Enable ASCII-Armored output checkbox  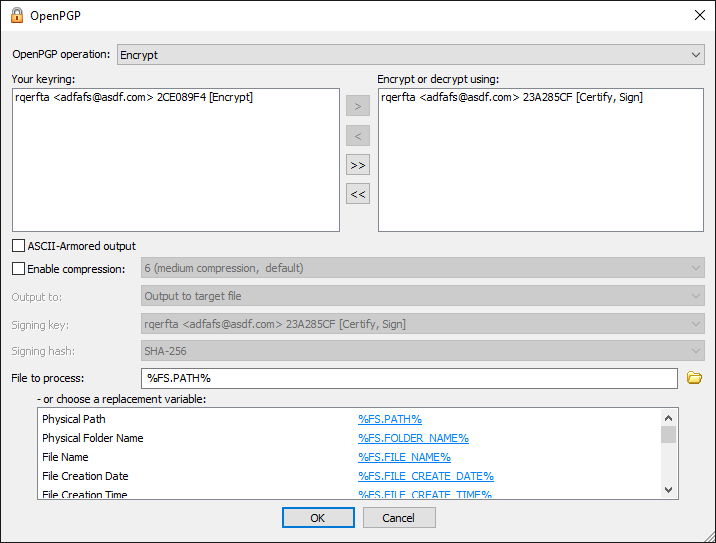(19, 246)
